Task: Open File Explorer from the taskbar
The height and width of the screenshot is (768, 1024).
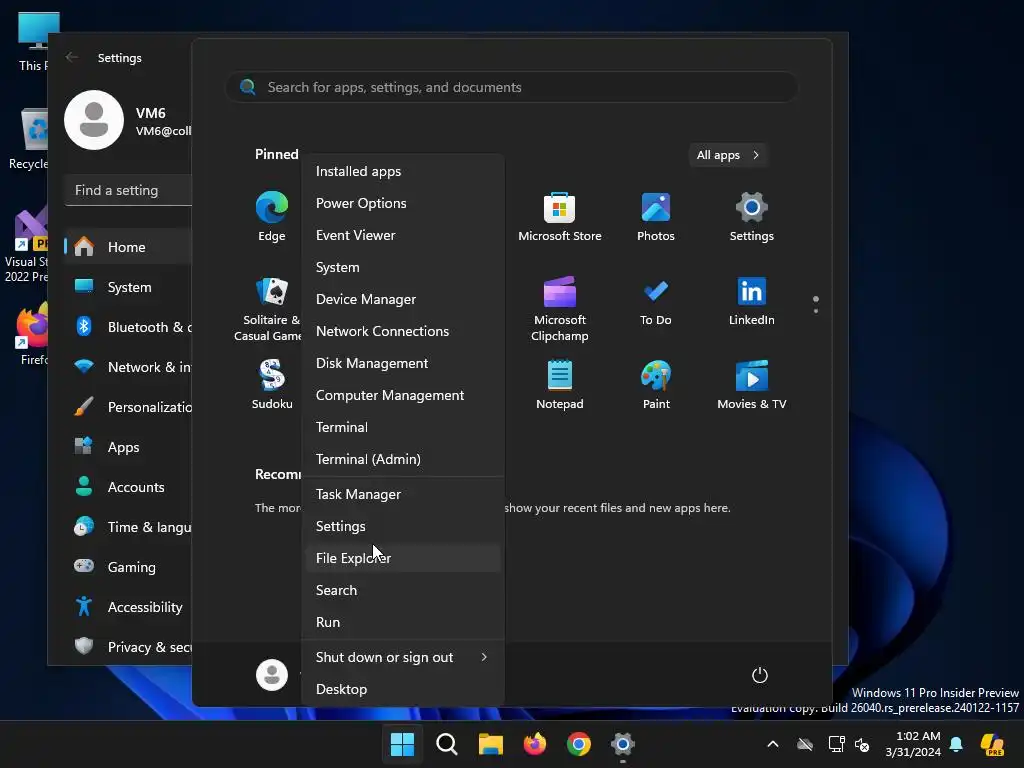Action: (490, 744)
